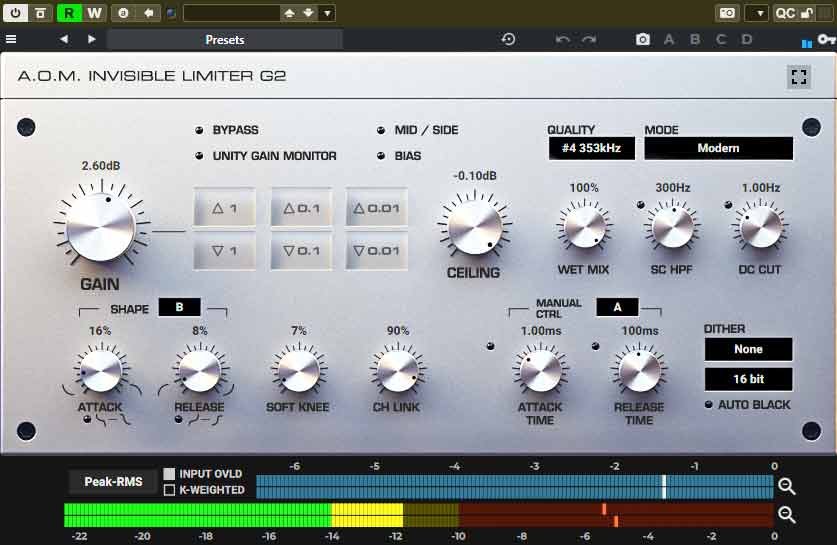Click the WET MIX knob

point(585,228)
